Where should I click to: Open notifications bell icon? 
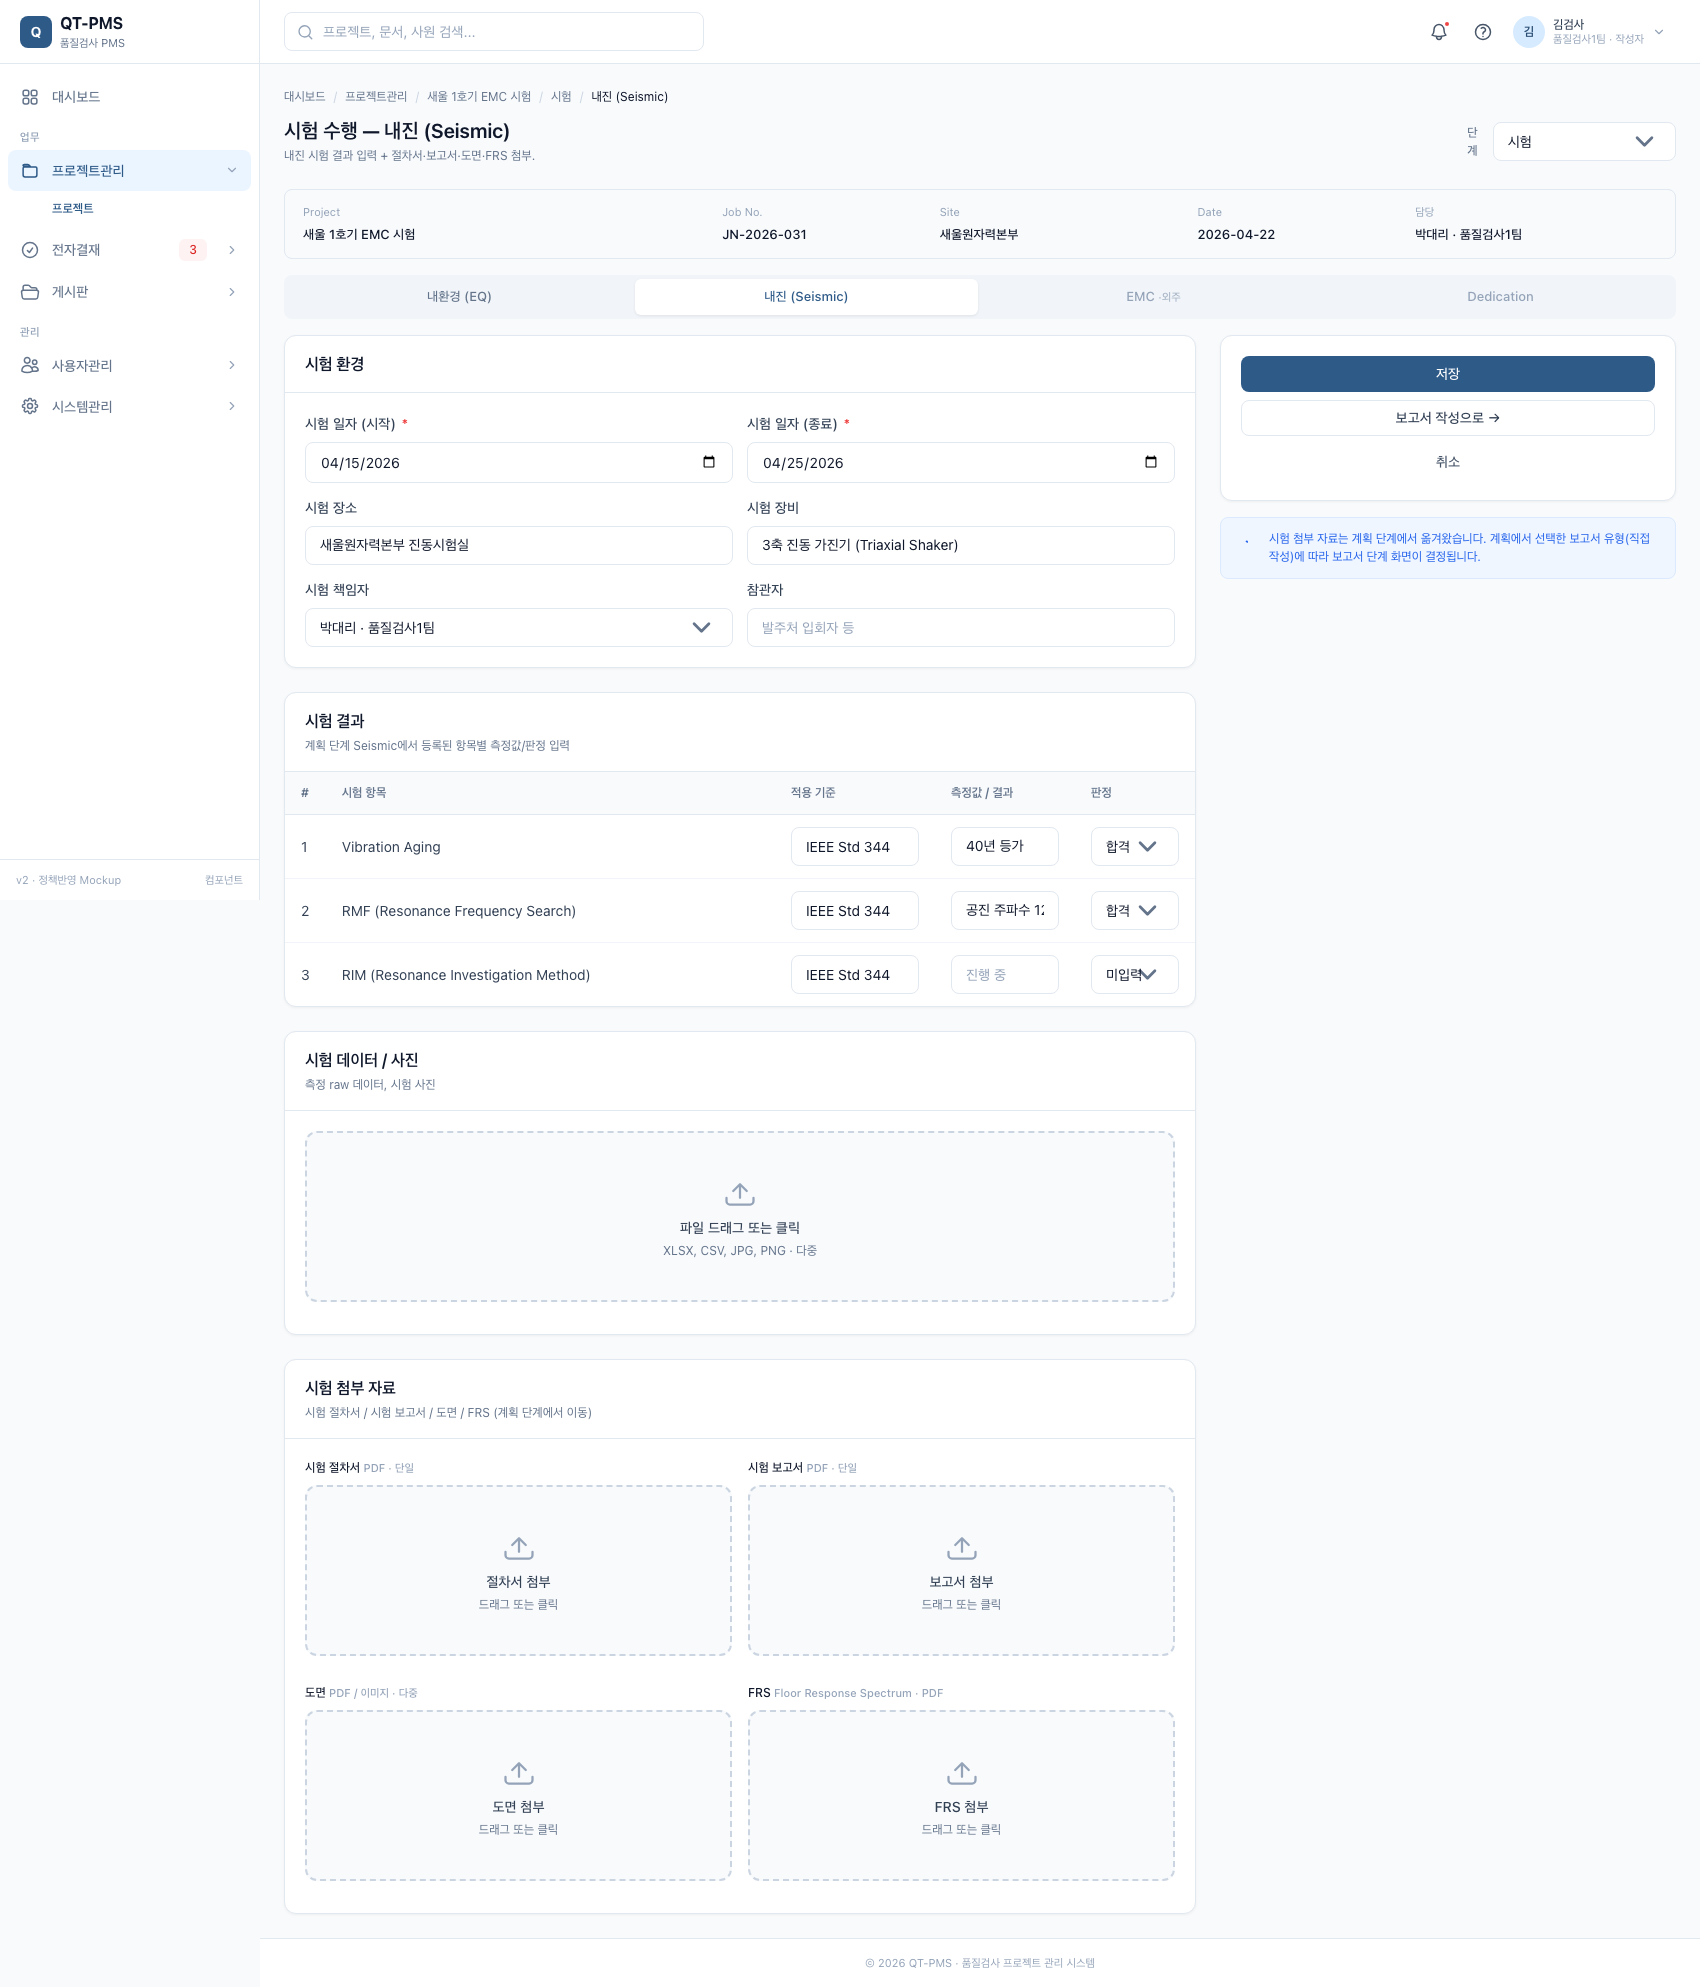1439,32
